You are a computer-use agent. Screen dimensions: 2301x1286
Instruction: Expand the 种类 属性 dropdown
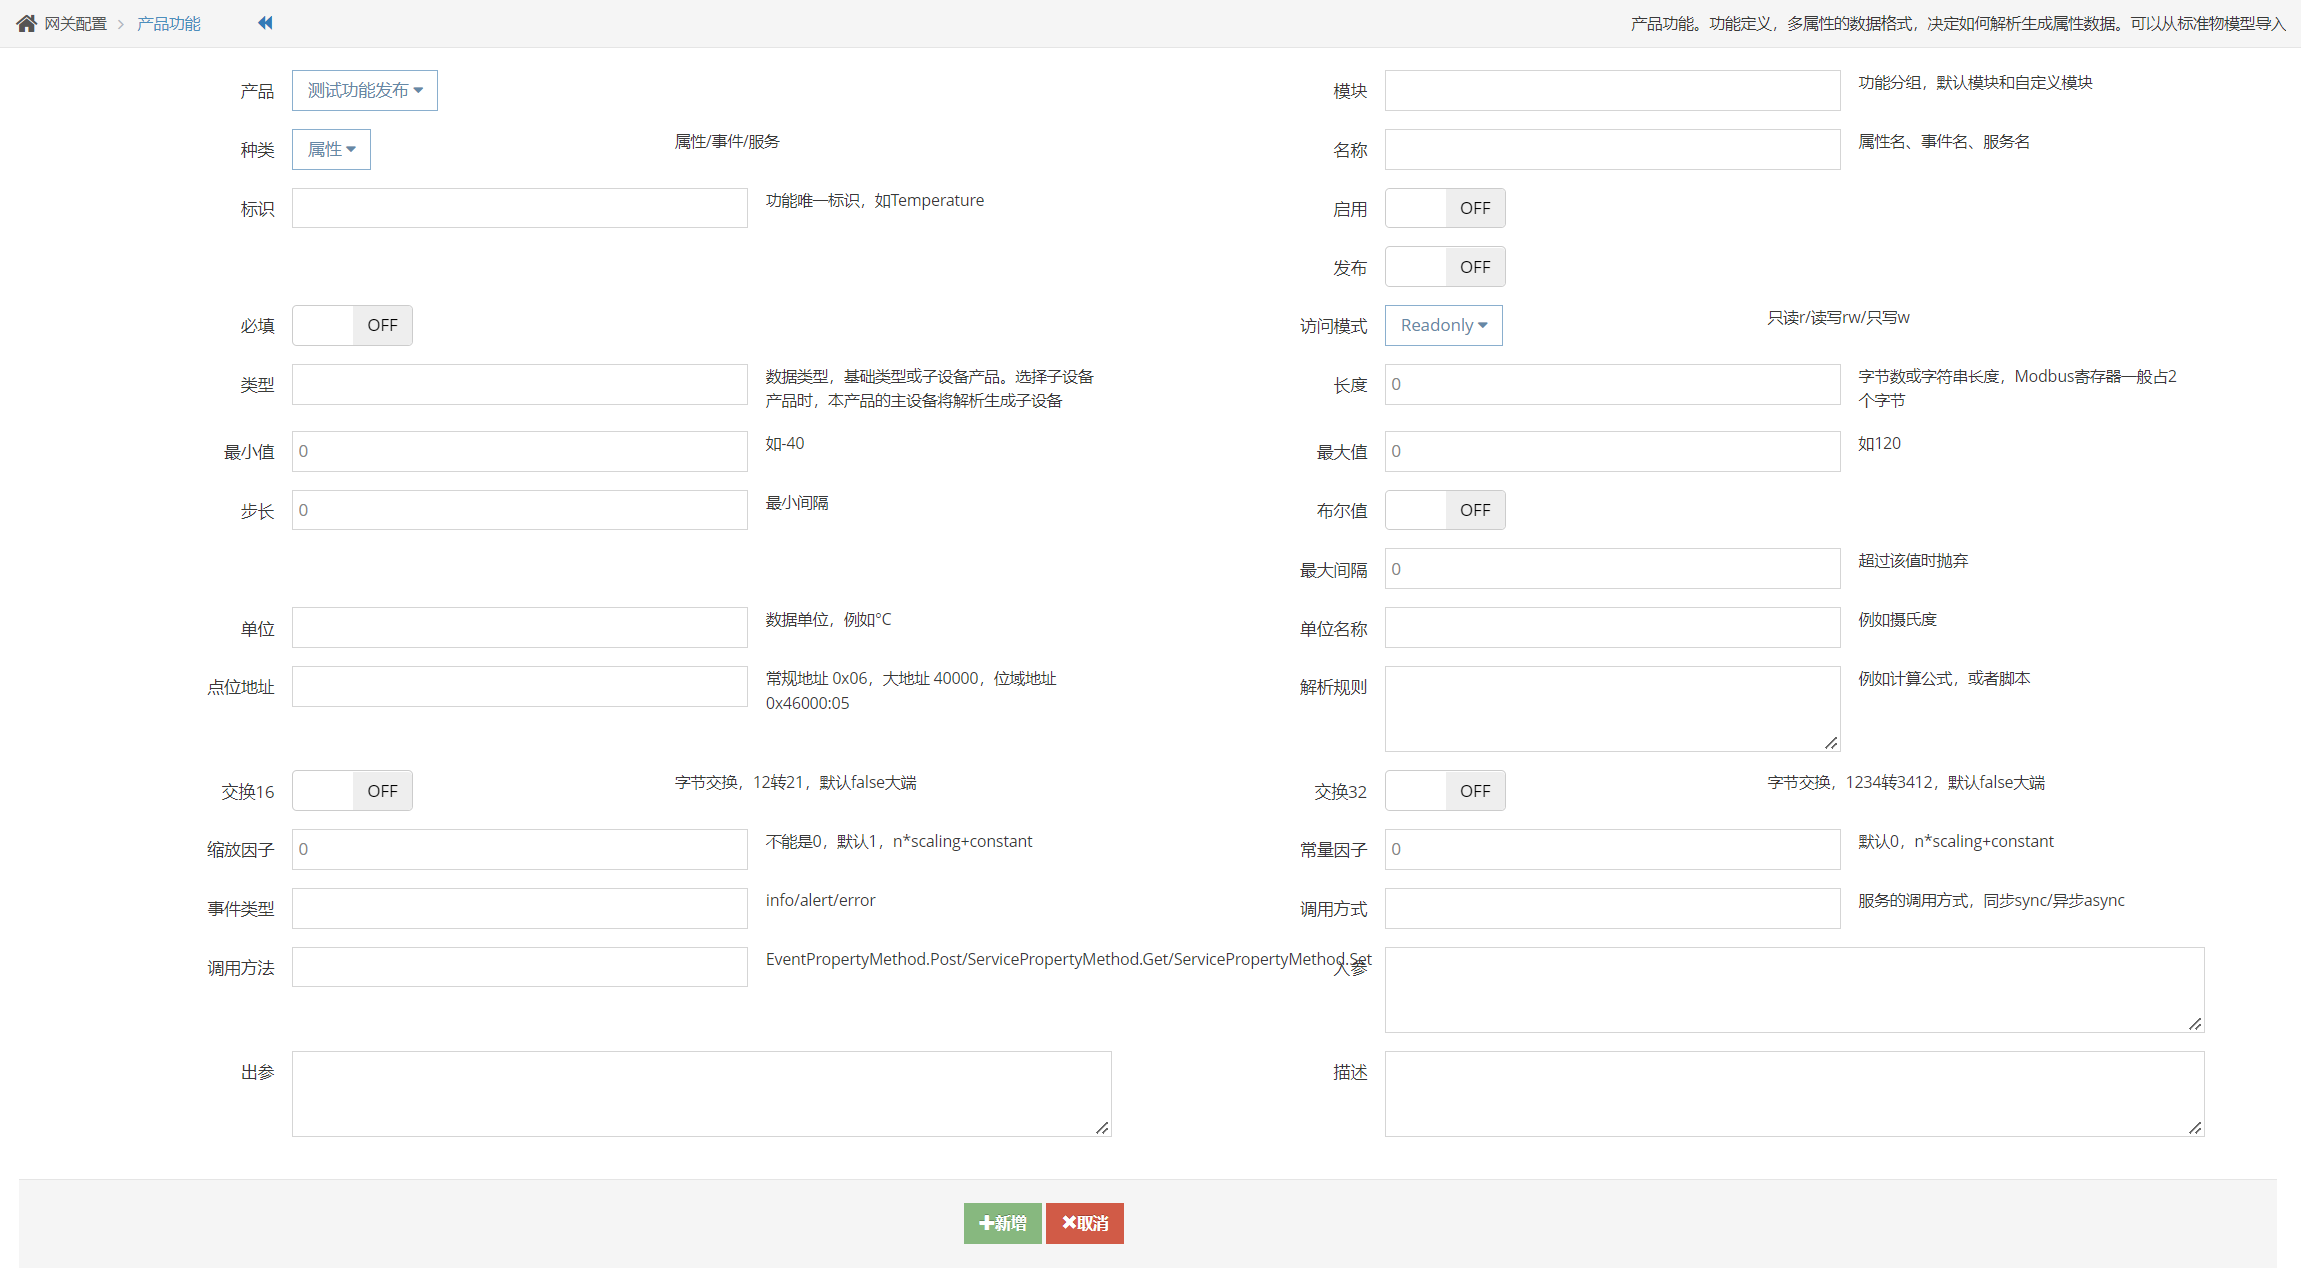click(331, 149)
